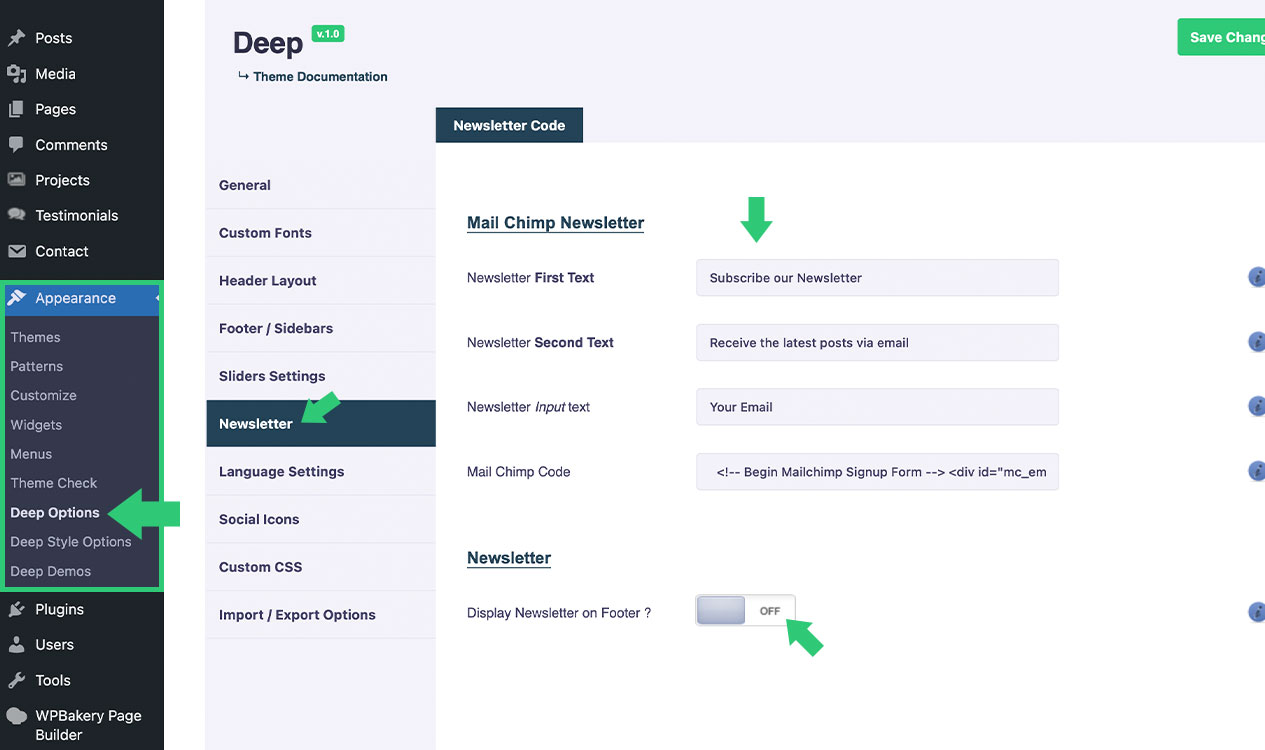
Task: Click the Media icon in admin sidebar
Action: click(x=16, y=74)
